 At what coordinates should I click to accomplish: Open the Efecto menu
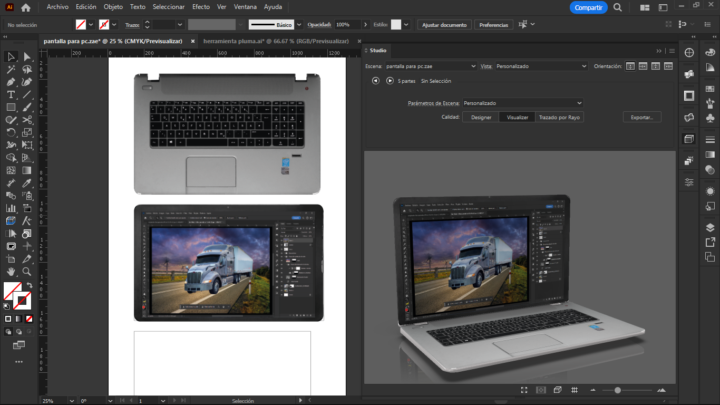pos(201,7)
